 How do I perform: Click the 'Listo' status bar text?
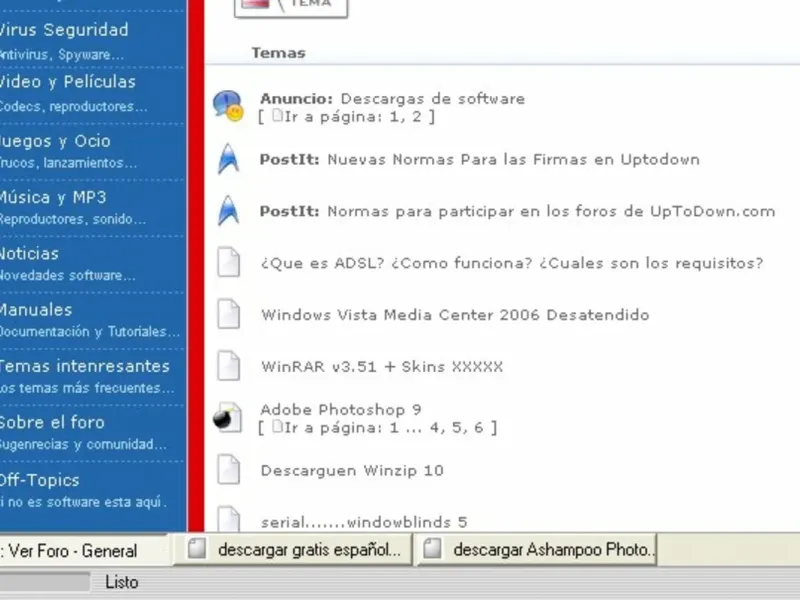[121, 582]
